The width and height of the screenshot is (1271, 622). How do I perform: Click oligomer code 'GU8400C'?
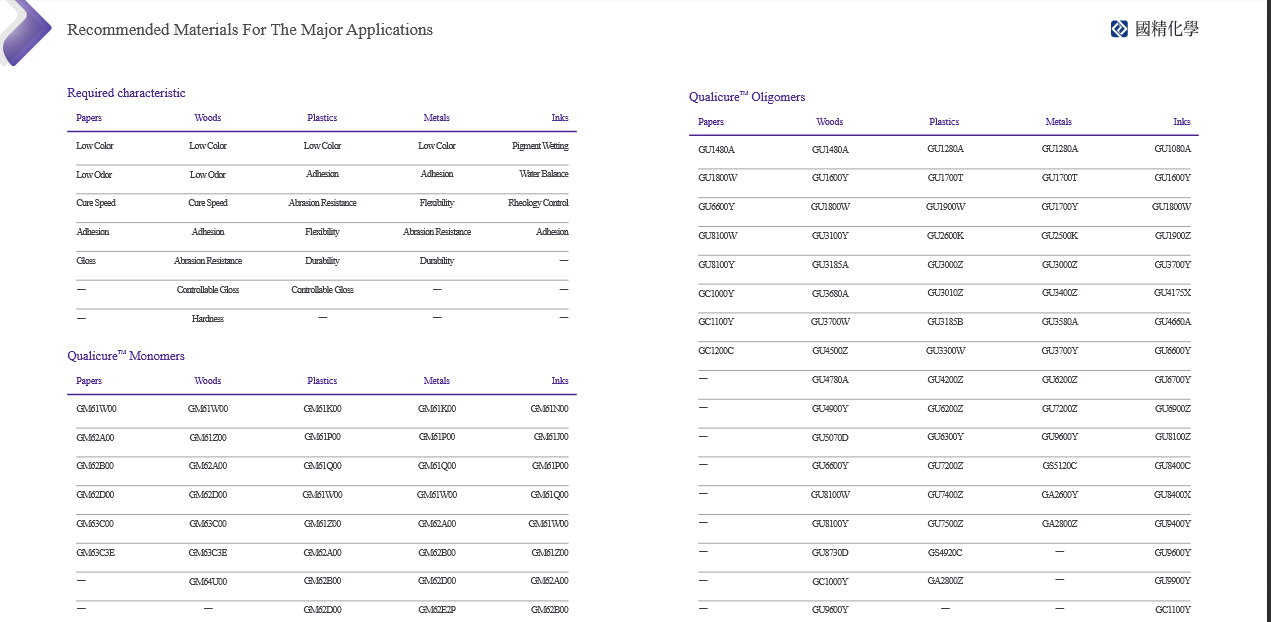1172,467
